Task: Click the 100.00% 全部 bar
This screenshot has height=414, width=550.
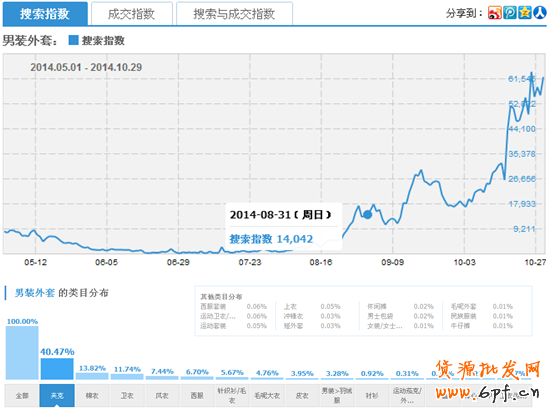Action: [x=22, y=353]
